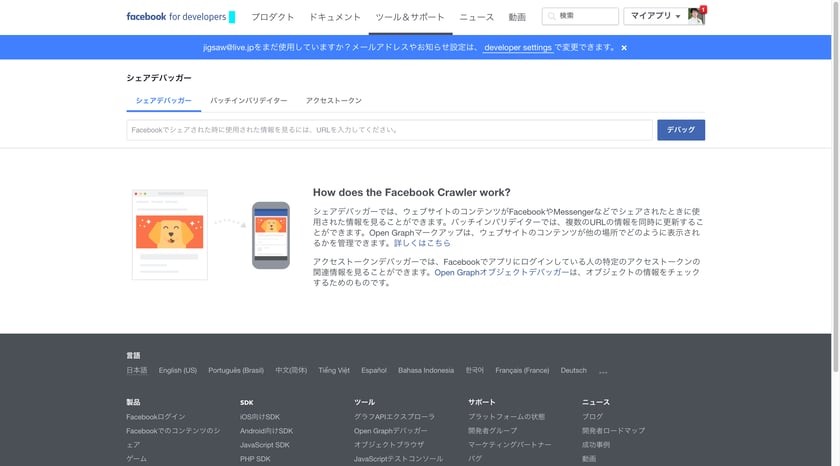Open JavaScript SDK footer link
Image resolution: width=840 pixels, height=466 pixels.
265,445
